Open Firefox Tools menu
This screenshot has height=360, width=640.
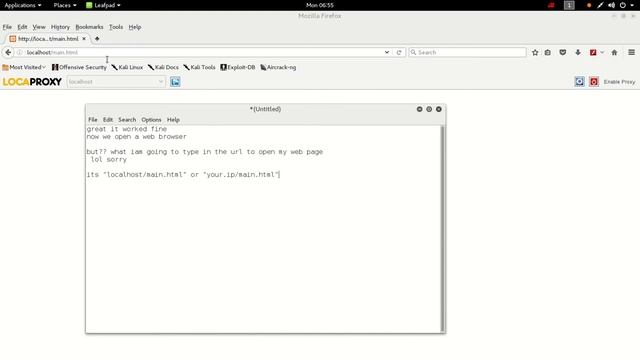coord(116,27)
